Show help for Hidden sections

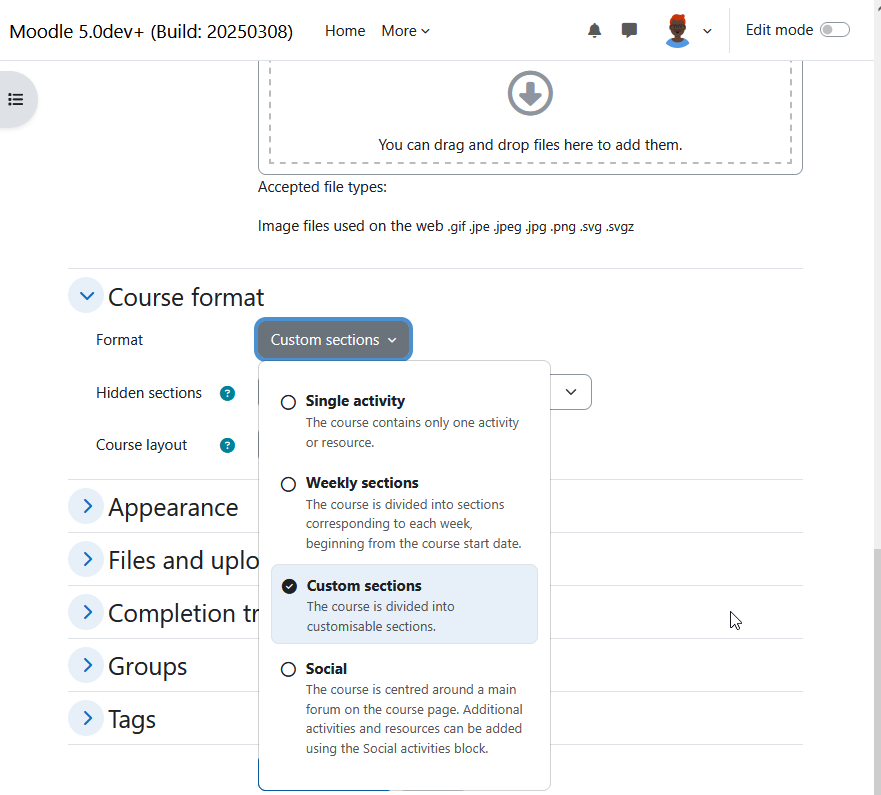227,393
